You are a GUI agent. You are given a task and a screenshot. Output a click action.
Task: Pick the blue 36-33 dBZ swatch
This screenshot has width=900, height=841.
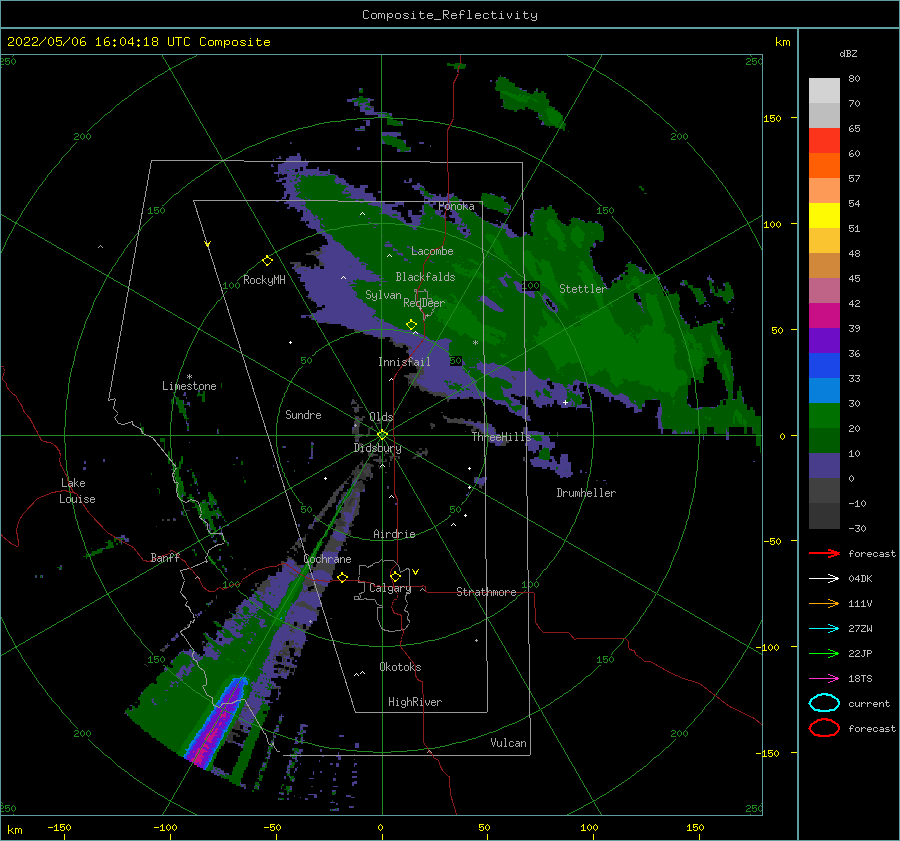click(824, 366)
